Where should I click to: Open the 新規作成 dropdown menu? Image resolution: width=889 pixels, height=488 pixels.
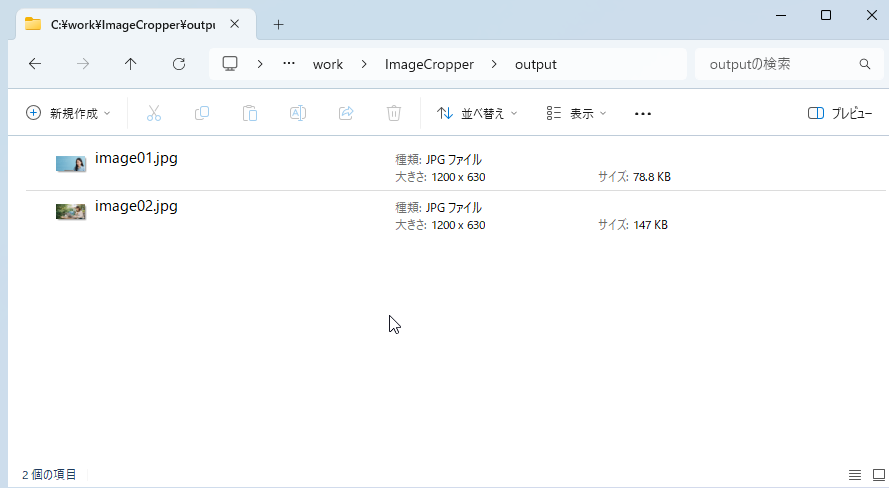point(68,114)
